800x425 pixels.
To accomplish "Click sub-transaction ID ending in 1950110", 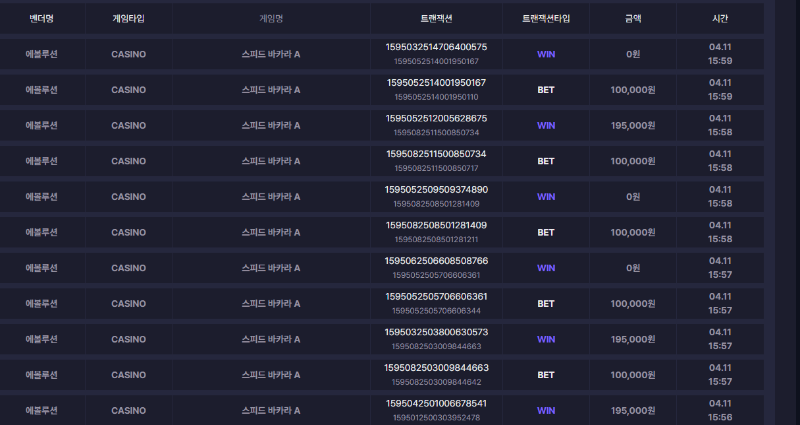I will (x=436, y=97).
